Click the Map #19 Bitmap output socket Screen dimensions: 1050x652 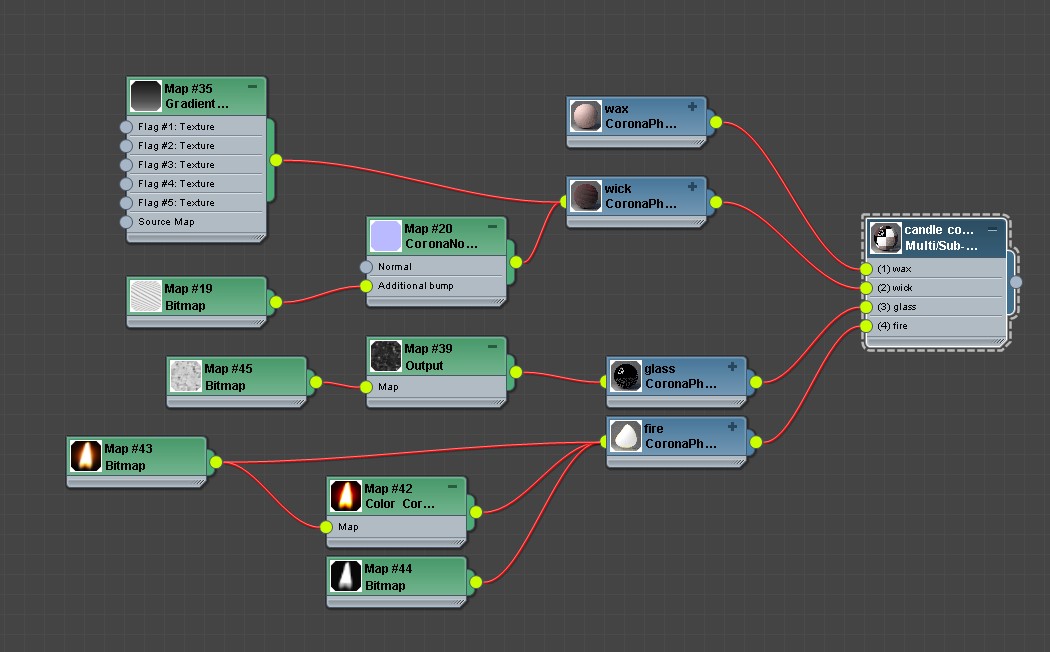(276, 302)
